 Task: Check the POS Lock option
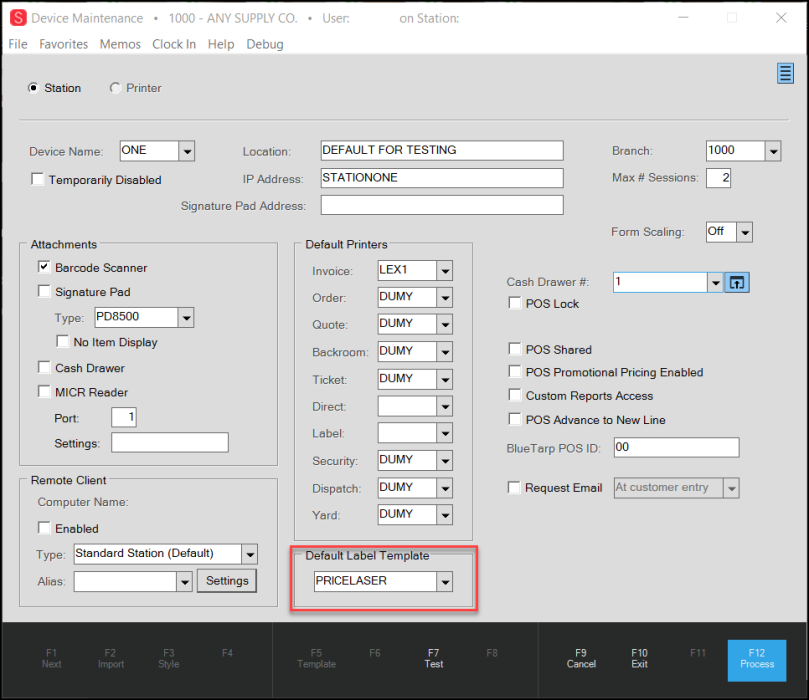click(515, 304)
